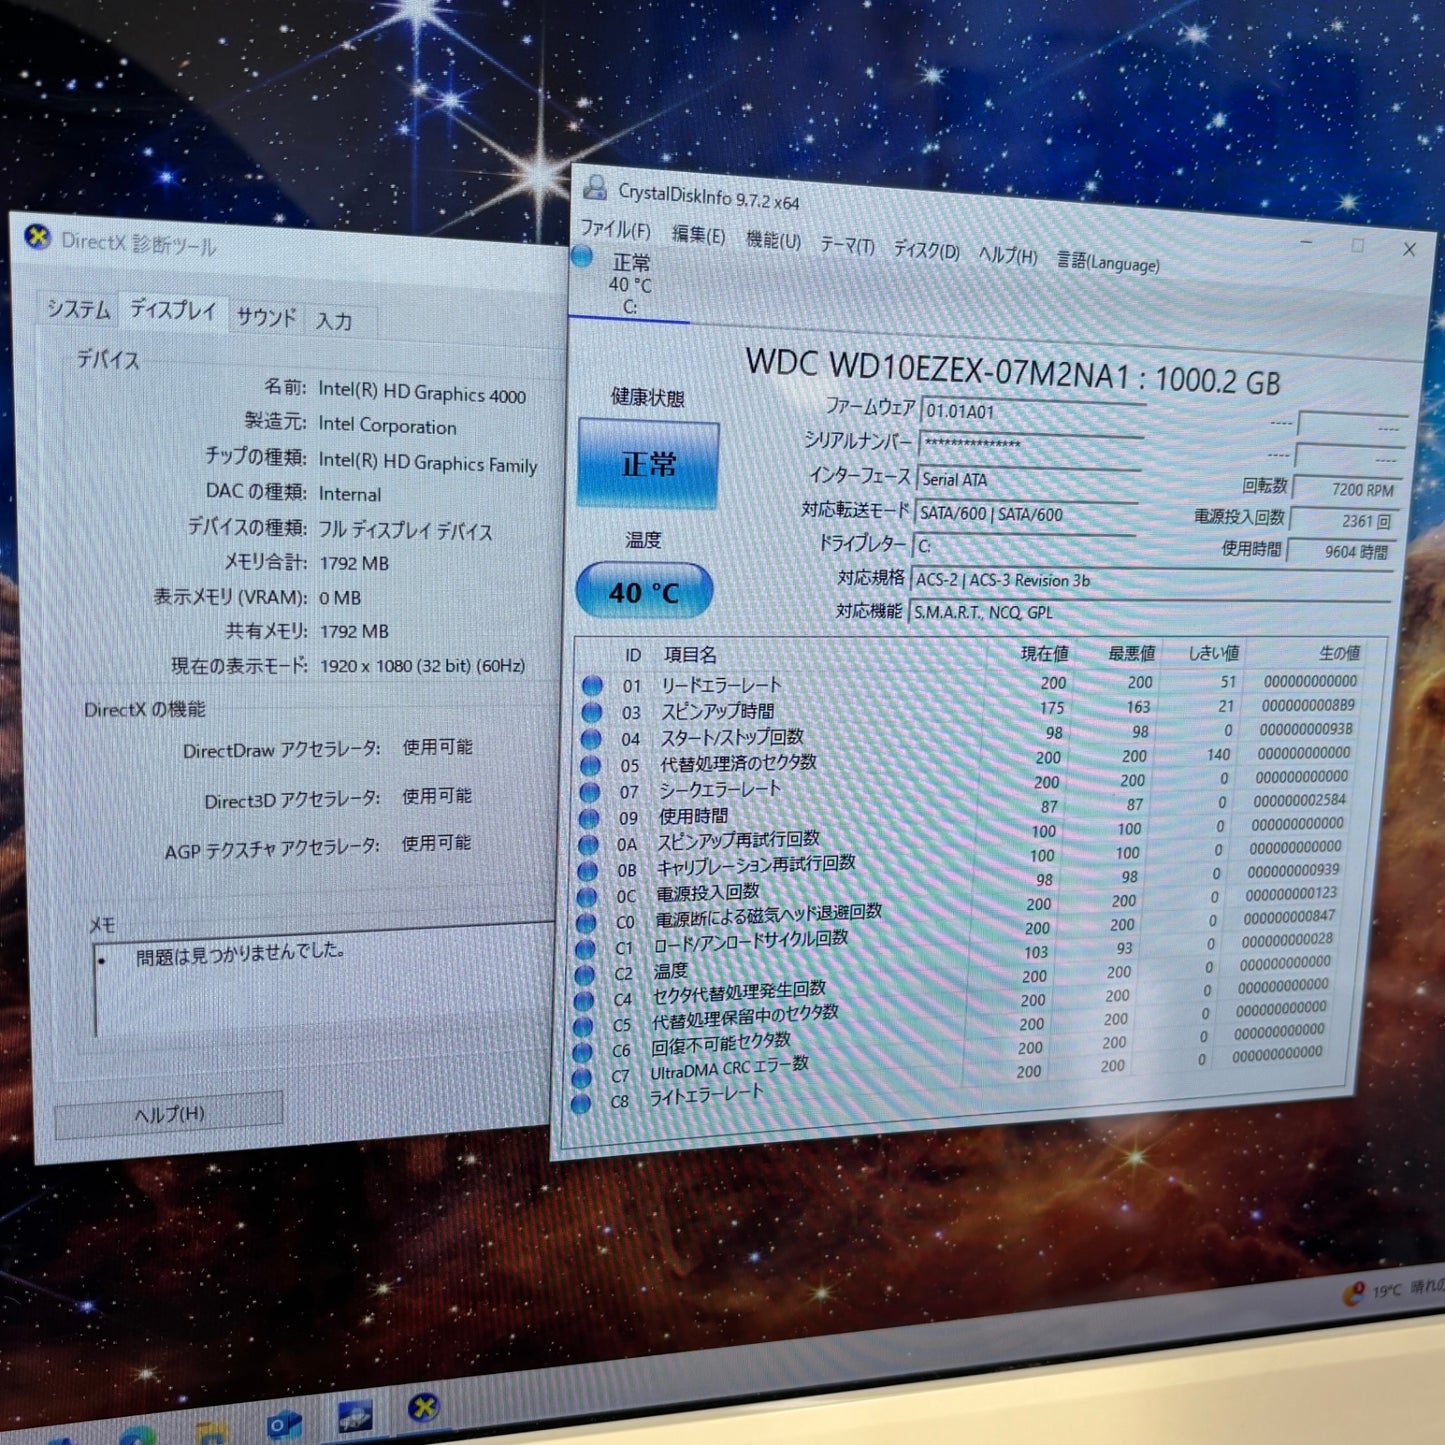Click the CrystalDiskInfo title bar app icon

[x=595, y=187]
